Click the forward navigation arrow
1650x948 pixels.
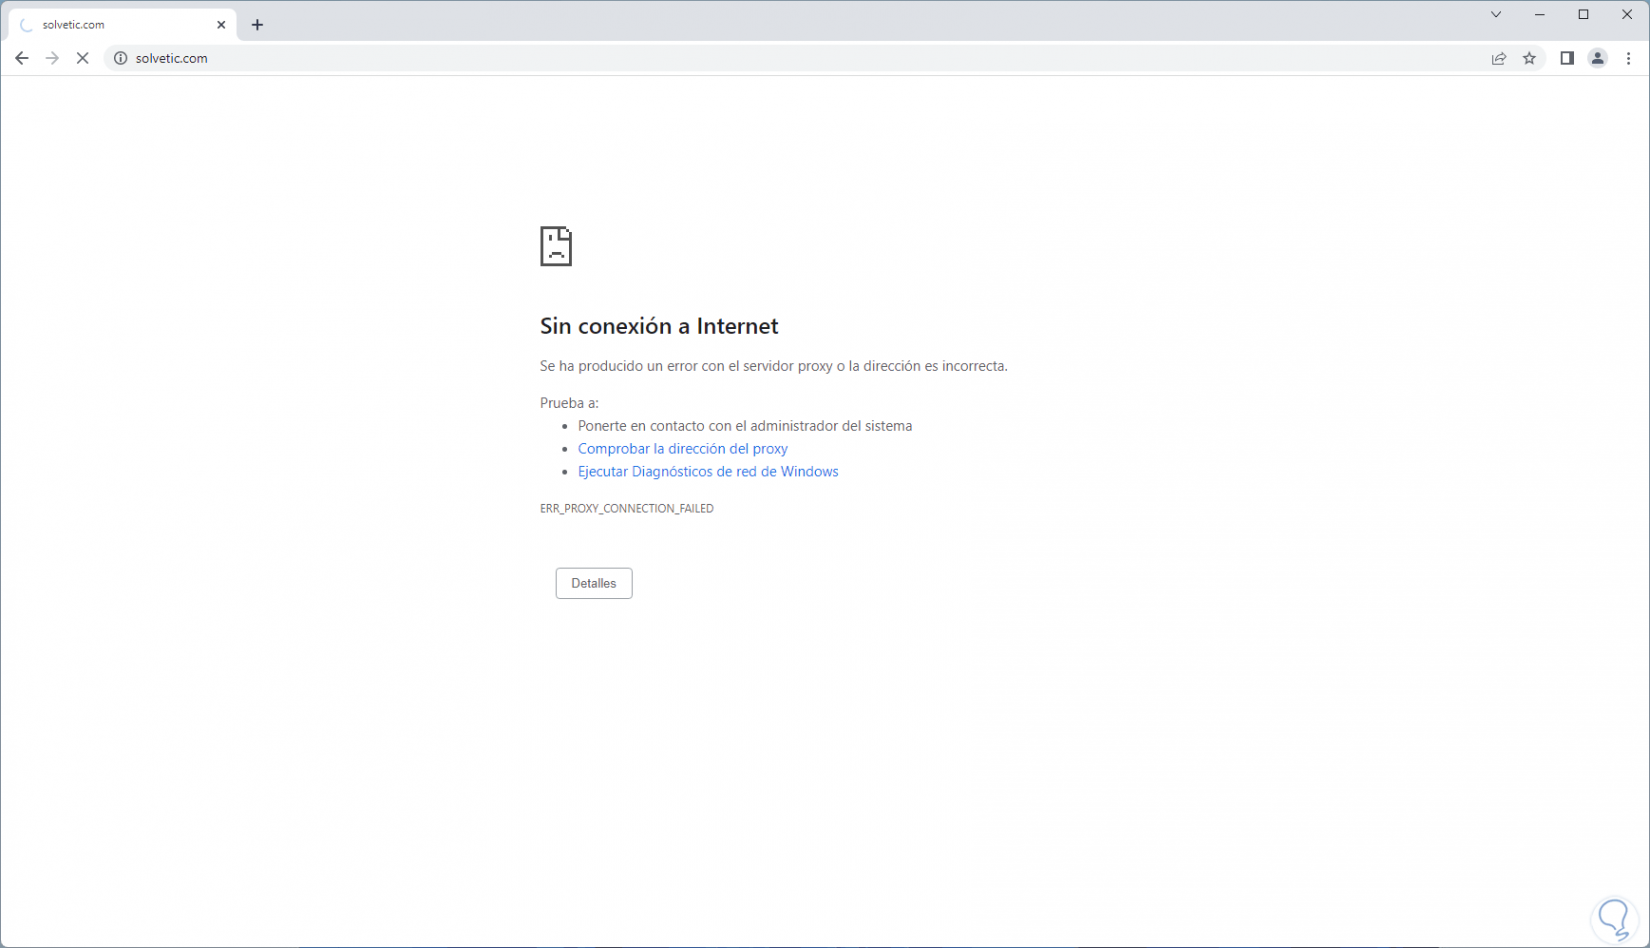(x=52, y=58)
